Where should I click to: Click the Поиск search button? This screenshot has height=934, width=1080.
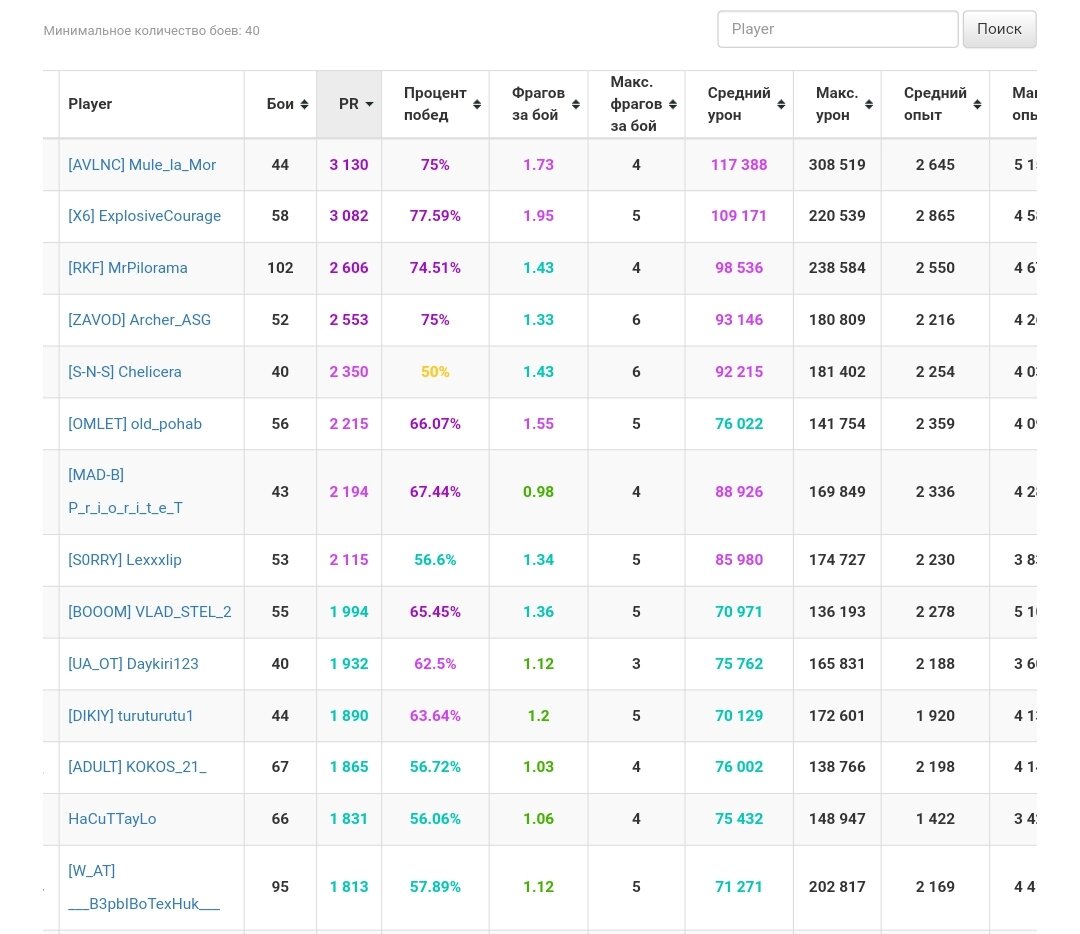[999, 29]
